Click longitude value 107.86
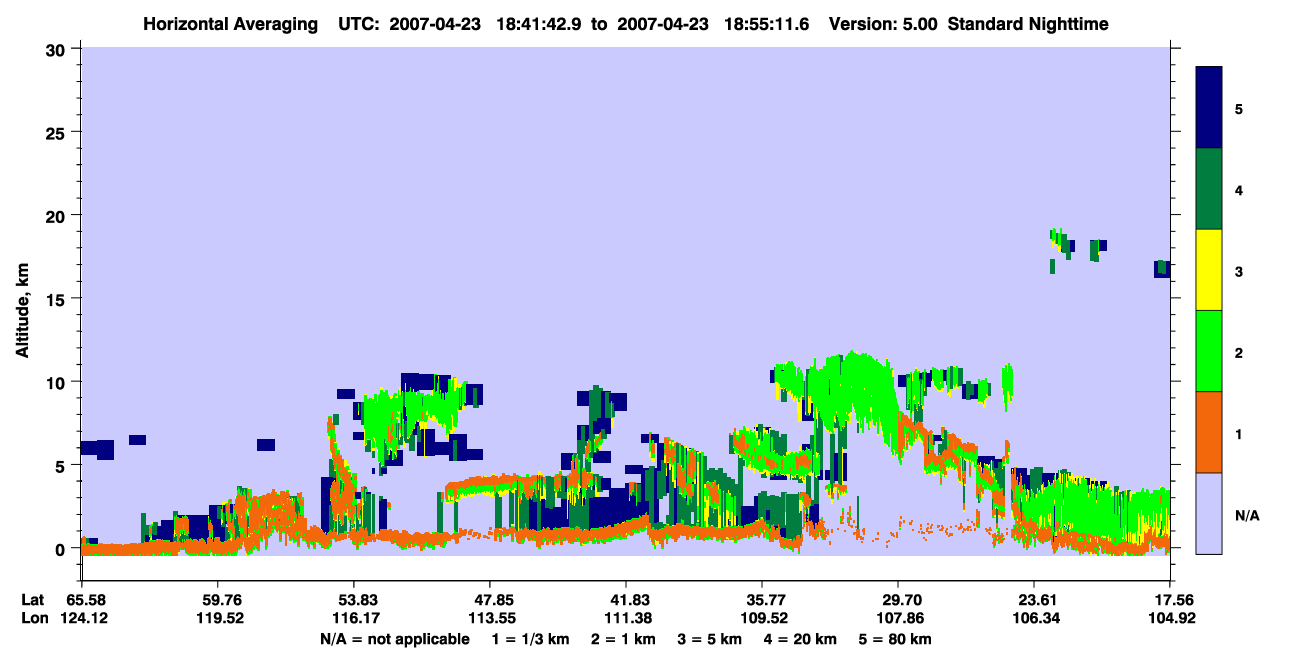Screen dimensions: 1300x667 pyautogui.click(x=898, y=618)
